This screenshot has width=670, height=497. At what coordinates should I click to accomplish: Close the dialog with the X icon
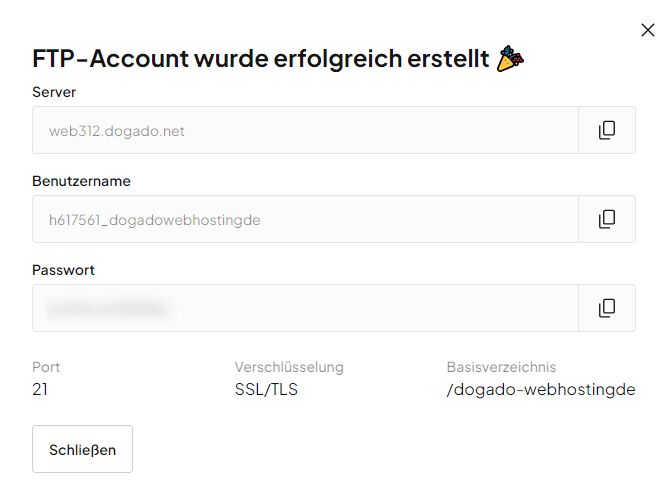pos(647,31)
